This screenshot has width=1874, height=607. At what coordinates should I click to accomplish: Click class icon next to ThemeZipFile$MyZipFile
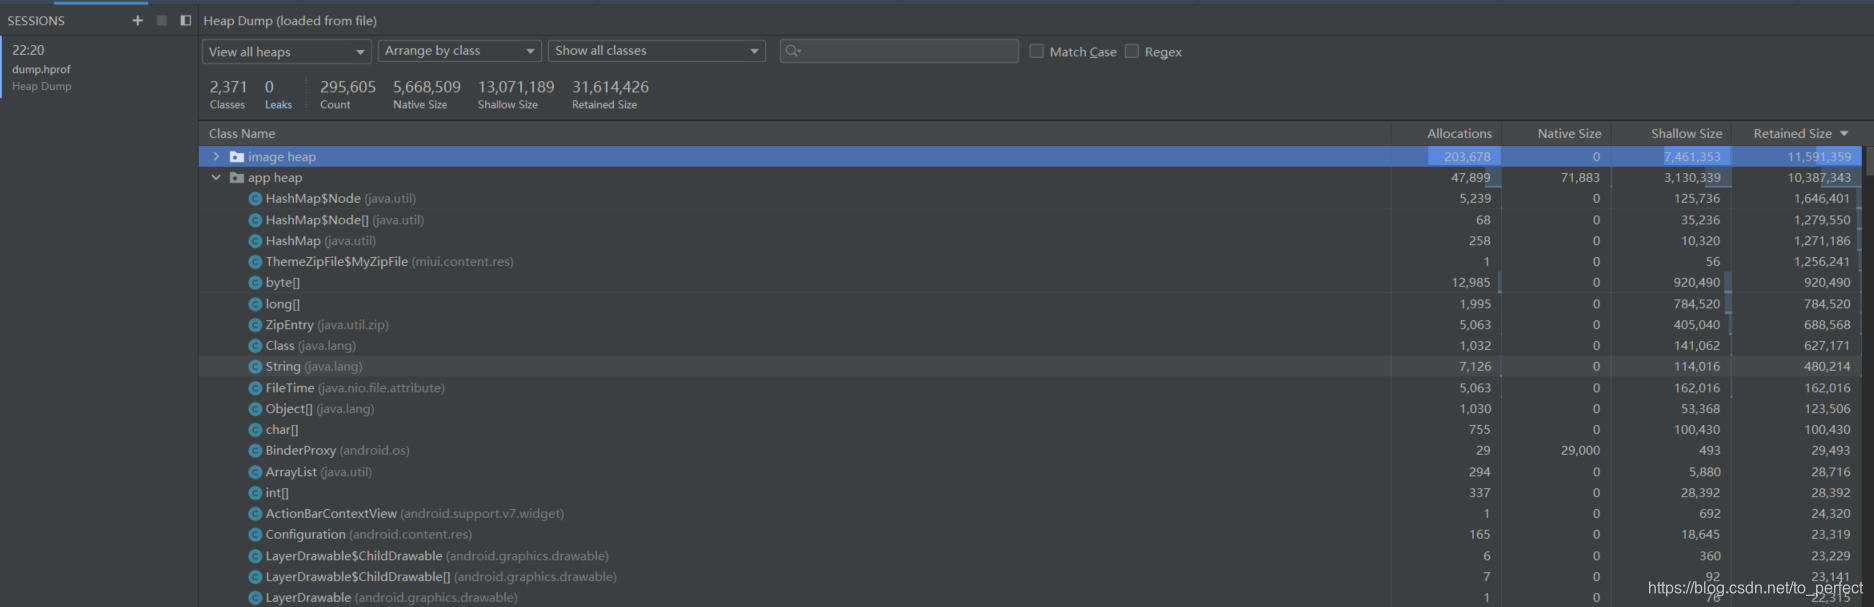[255, 262]
